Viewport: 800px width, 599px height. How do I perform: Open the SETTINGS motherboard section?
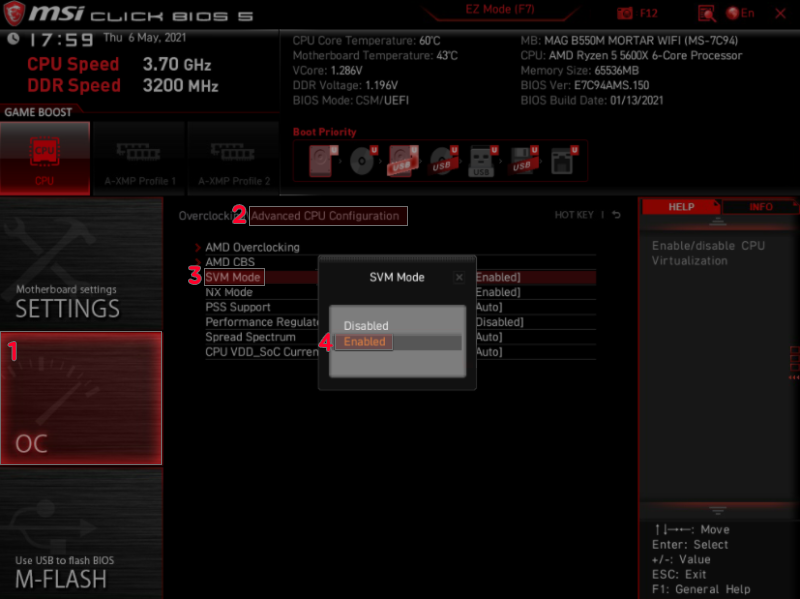click(x=81, y=264)
